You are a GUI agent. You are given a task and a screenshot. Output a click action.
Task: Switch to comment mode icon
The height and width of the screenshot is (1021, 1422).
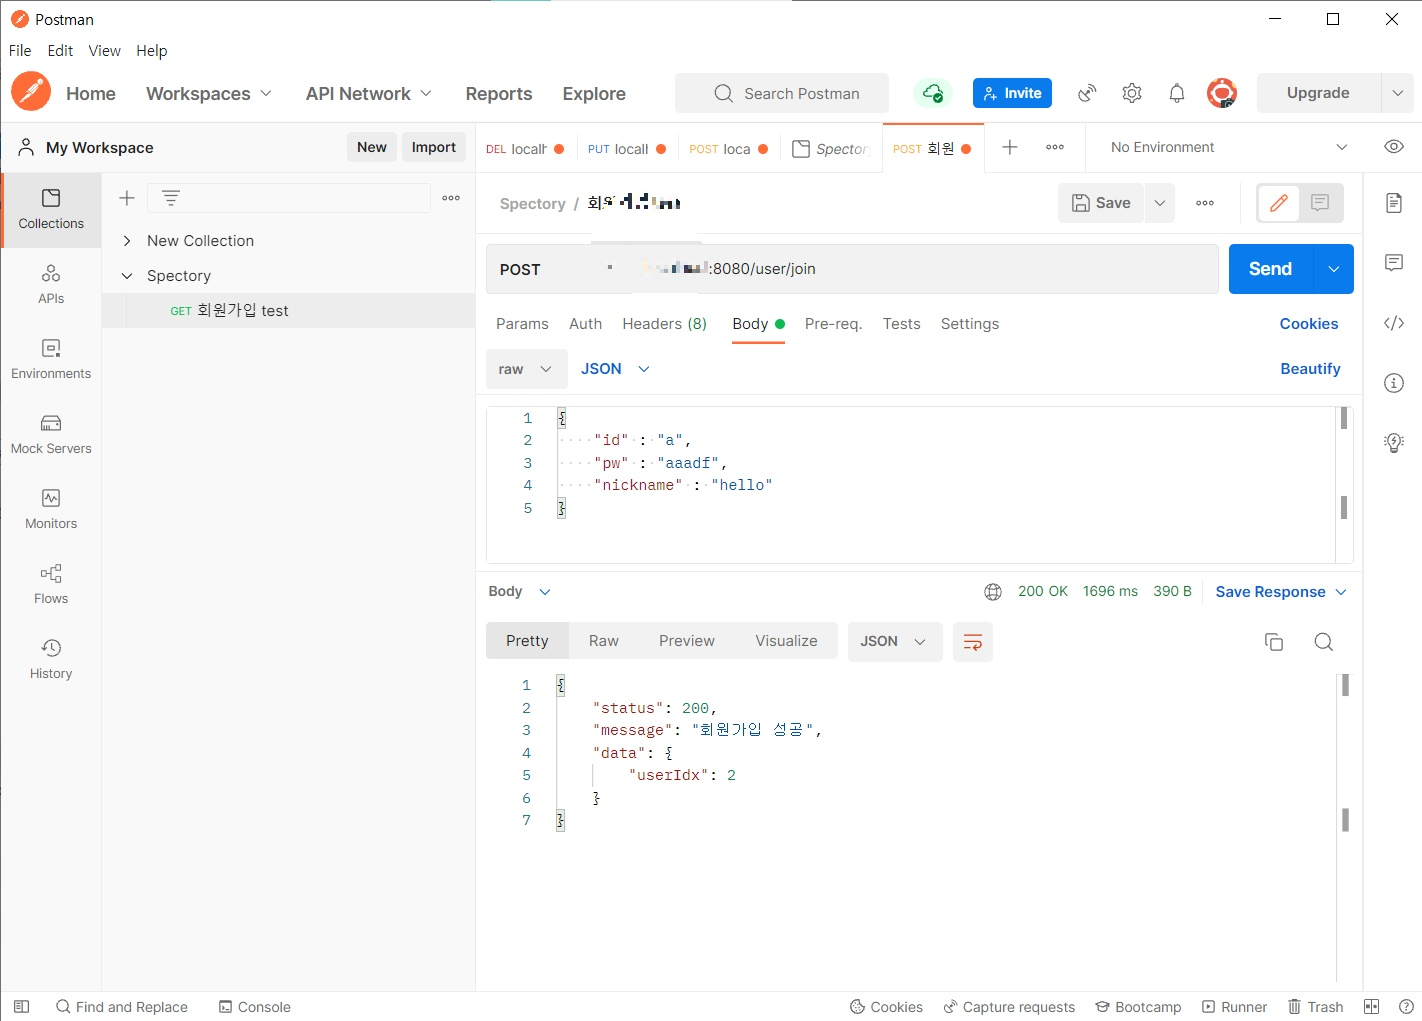click(1320, 203)
